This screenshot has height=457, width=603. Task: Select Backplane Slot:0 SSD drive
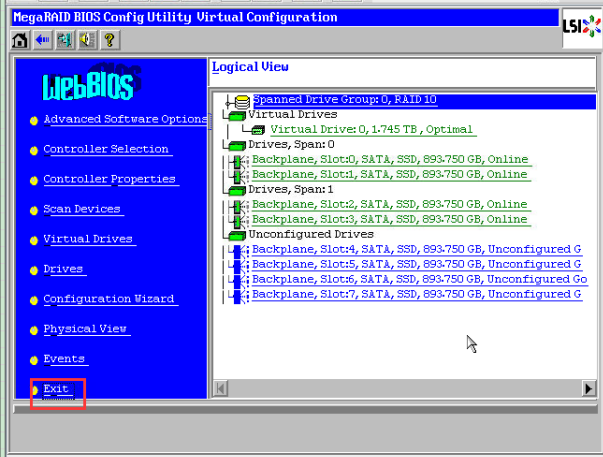point(389,160)
